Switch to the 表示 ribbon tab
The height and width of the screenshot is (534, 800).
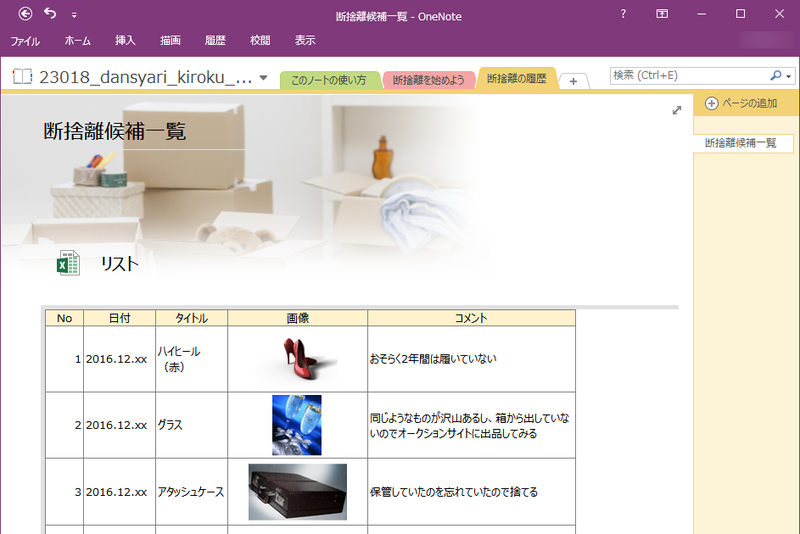(x=305, y=40)
